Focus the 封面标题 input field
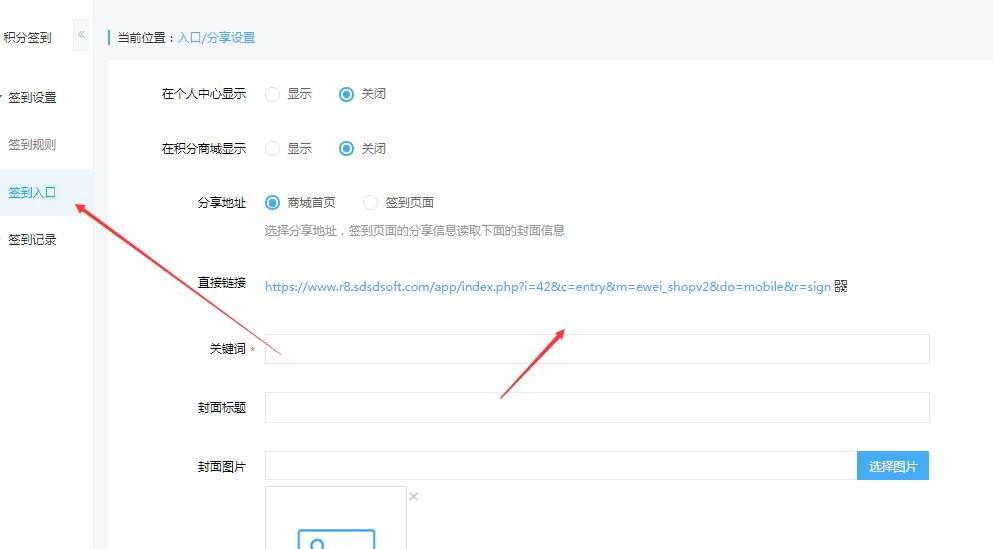993x549 pixels. tap(597, 407)
